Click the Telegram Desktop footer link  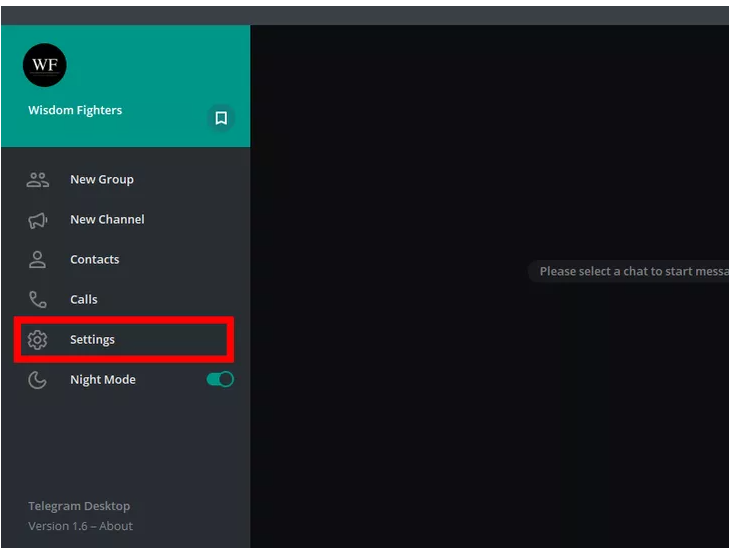pos(79,506)
